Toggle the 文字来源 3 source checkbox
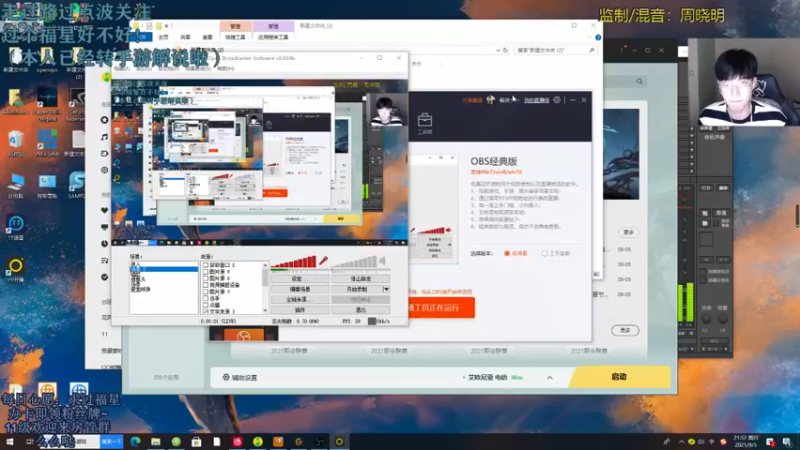 coord(206,311)
